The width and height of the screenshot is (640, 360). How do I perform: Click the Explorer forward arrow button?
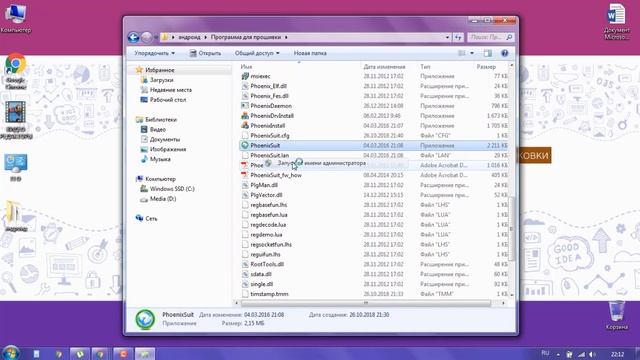pos(147,37)
